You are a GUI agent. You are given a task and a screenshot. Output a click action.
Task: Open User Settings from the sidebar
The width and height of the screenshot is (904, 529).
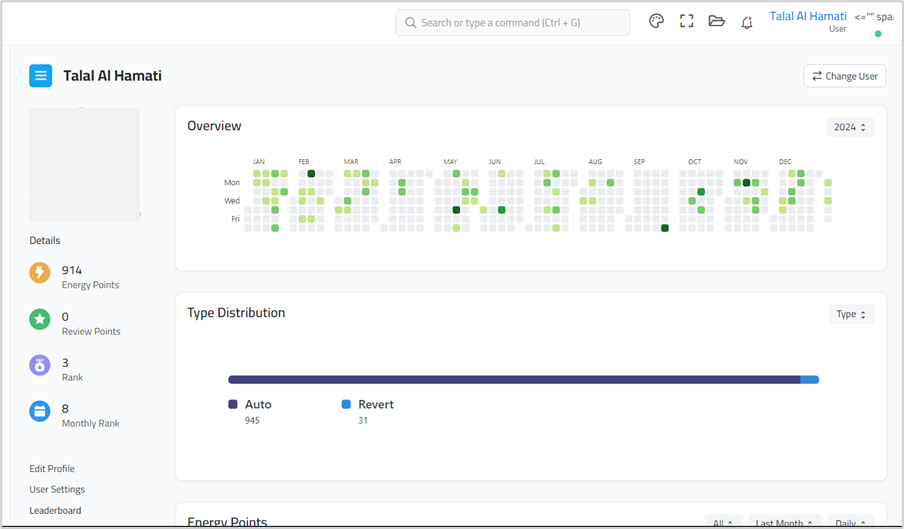click(57, 490)
